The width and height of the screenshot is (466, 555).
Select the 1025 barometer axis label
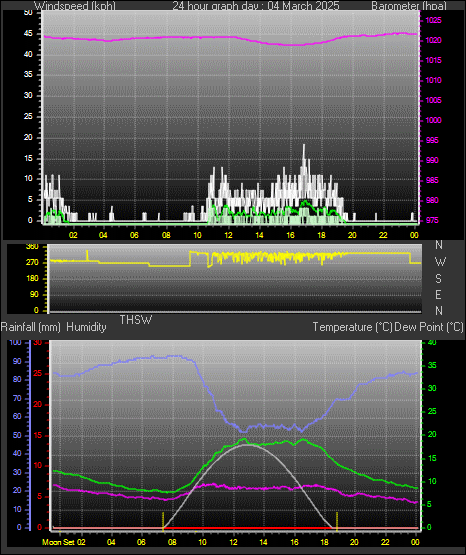click(433, 21)
